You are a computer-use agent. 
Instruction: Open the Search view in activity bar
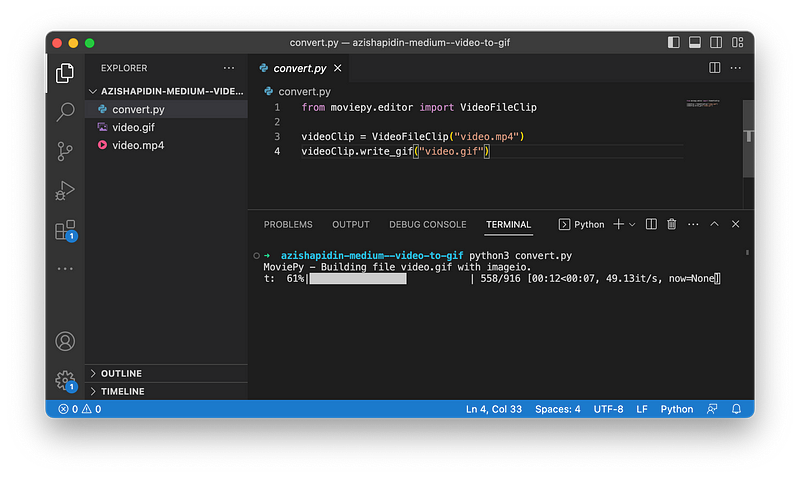click(65, 111)
